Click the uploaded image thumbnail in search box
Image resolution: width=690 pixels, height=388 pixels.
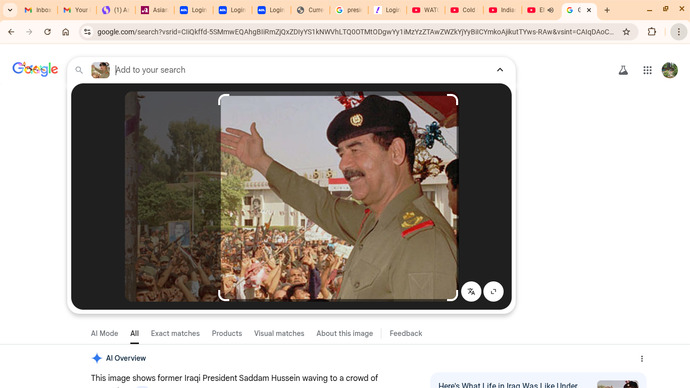coord(100,70)
